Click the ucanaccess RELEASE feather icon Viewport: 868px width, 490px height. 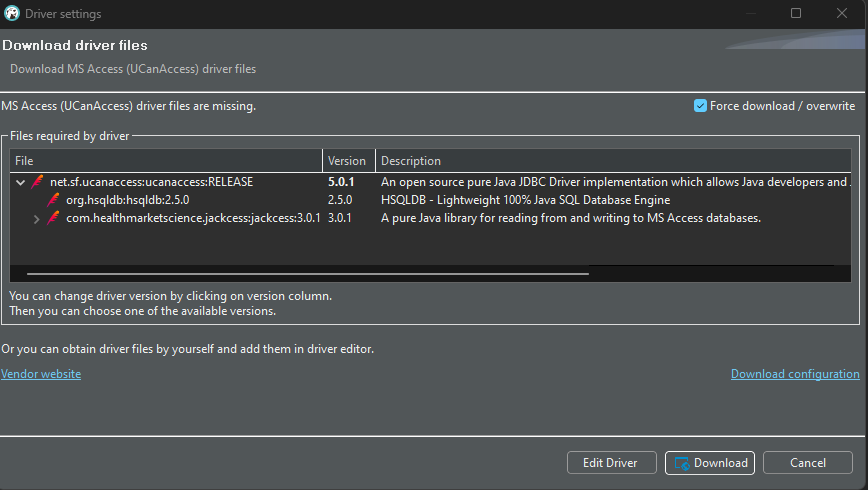tap(38, 182)
